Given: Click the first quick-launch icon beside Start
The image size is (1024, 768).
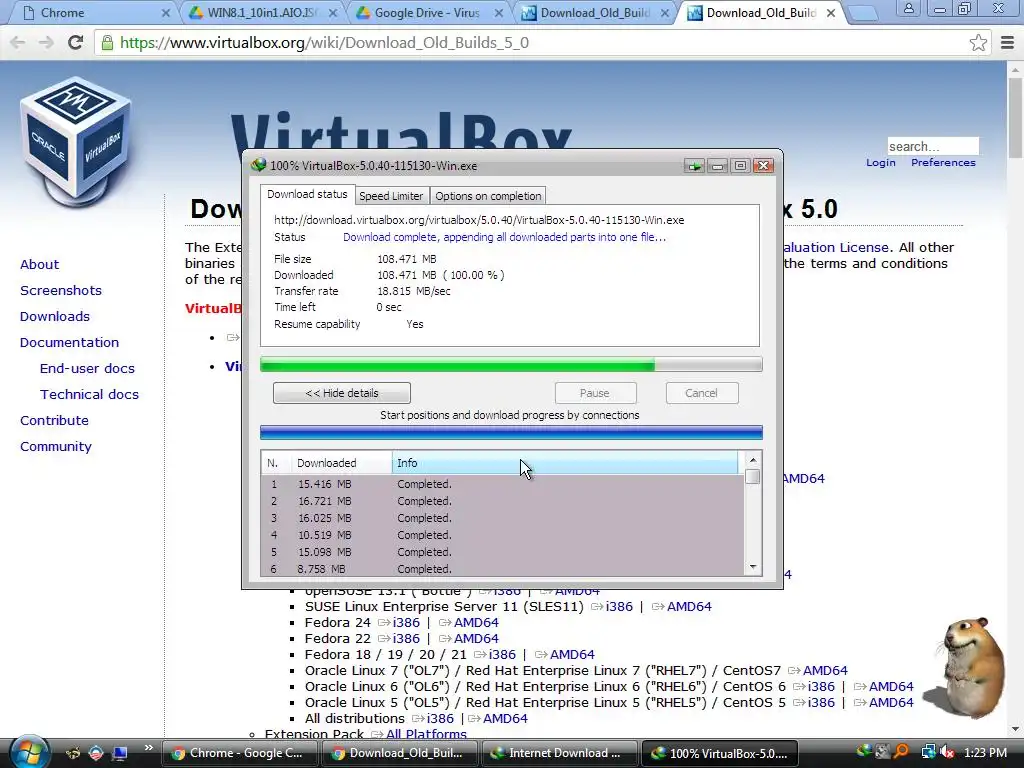Looking at the screenshot, I should click(x=74, y=753).
